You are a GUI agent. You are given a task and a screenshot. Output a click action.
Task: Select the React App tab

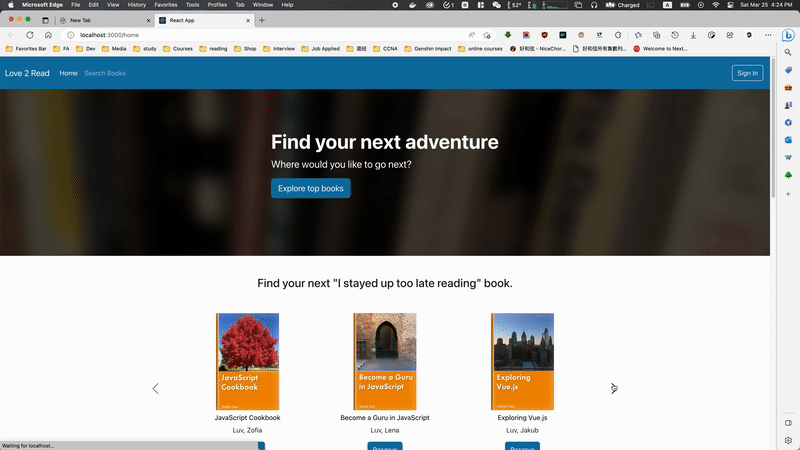click(204, 20)
